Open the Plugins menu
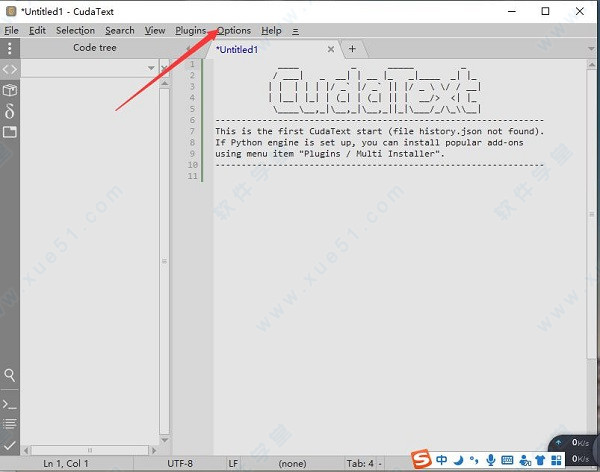 (191, 31)
